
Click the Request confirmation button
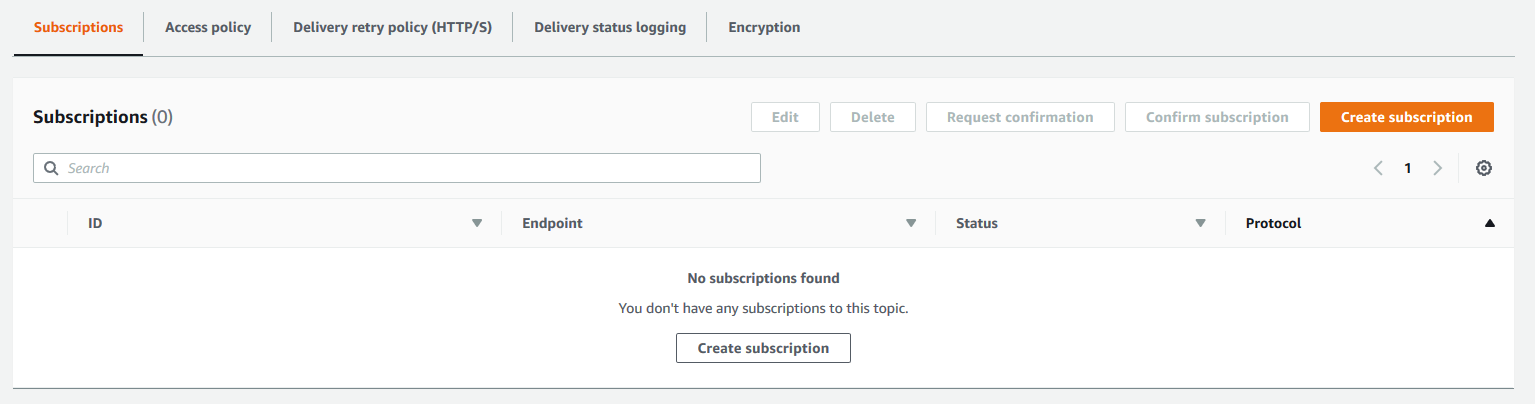click(x=1020, y=117)
